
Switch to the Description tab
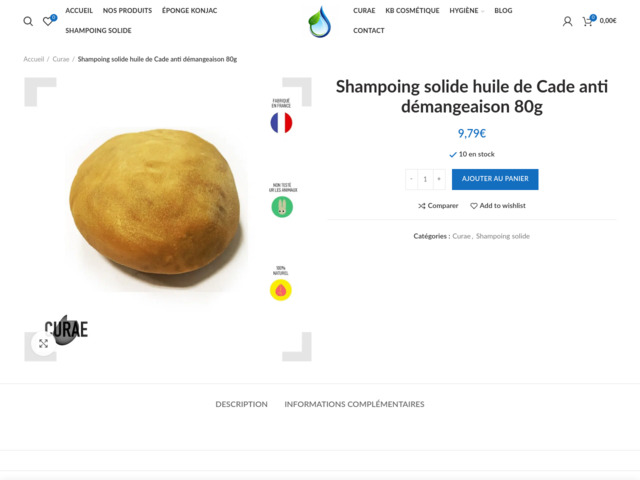242,404
